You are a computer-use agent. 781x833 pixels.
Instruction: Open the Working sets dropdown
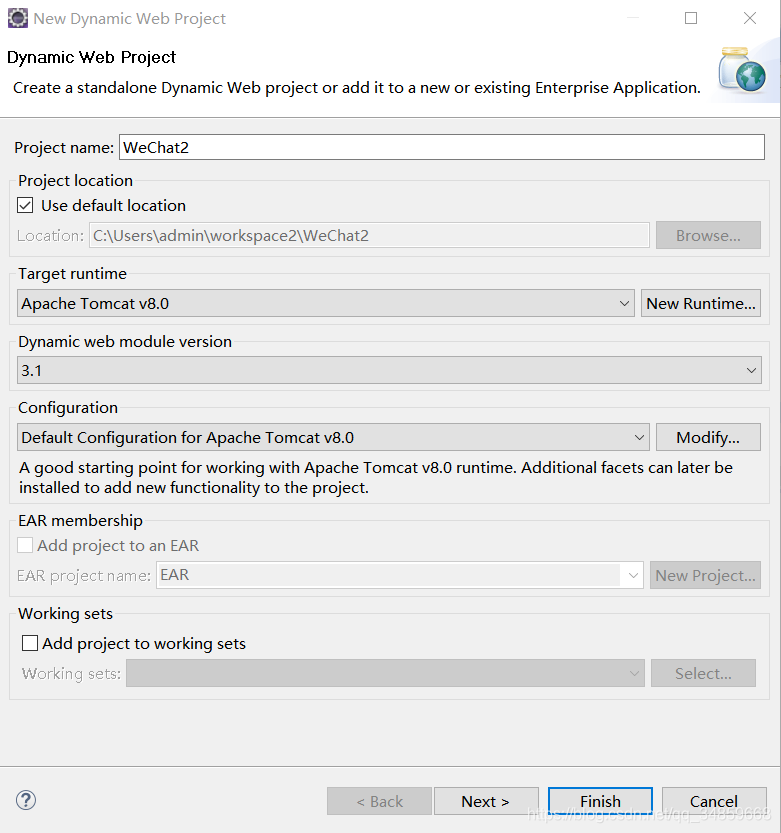point(385,673)
